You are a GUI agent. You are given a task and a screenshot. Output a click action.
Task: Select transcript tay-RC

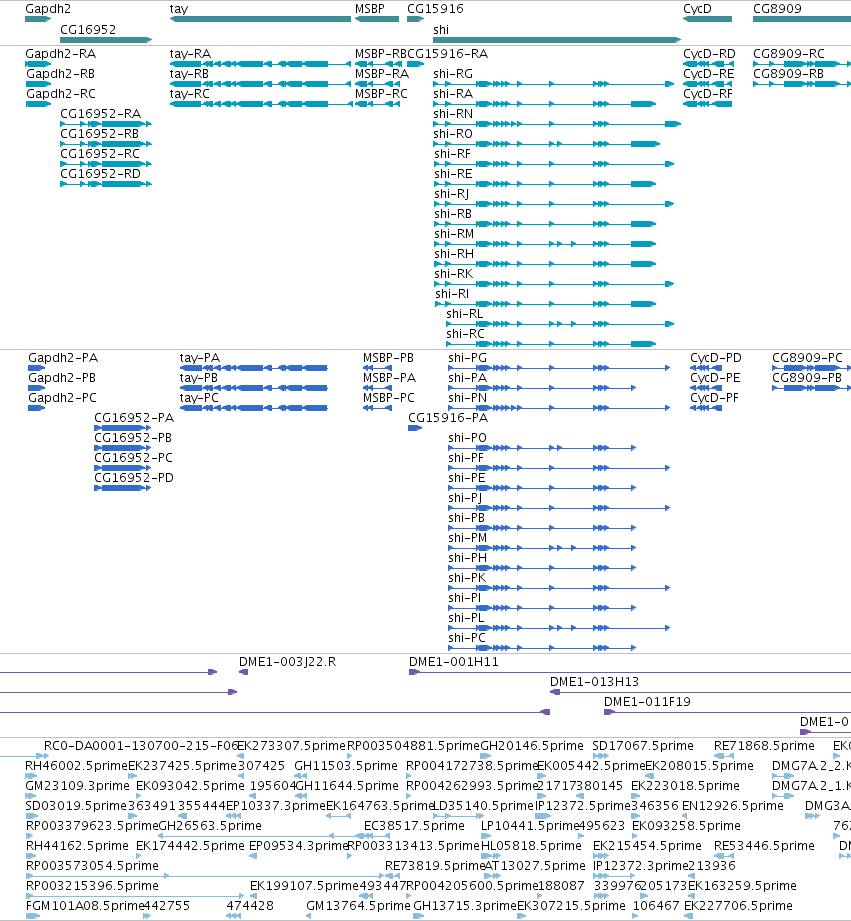(190, 94)
